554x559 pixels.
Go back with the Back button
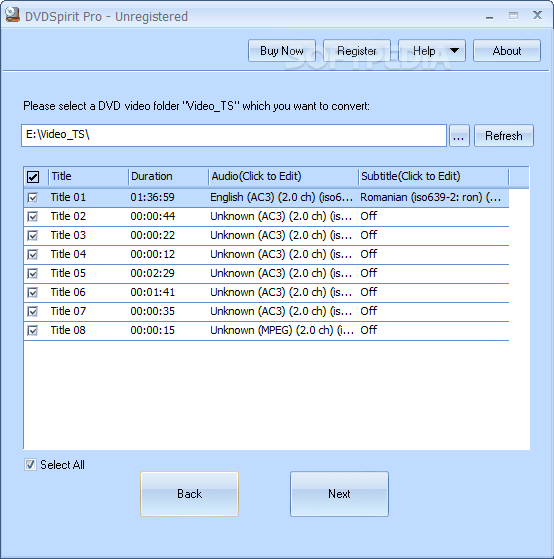click(x=189, y=494)
